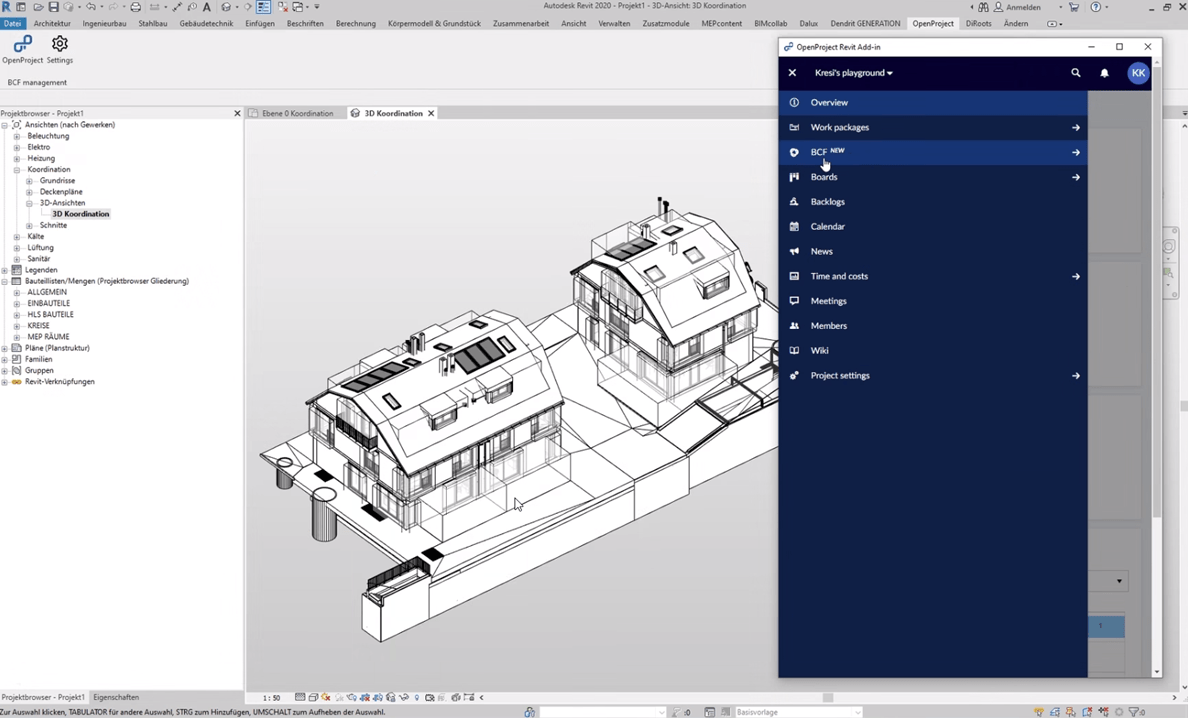Click the text tool icon in quick access toolbar
Screen dimensions: 1188x718
[x=207, y=7]
